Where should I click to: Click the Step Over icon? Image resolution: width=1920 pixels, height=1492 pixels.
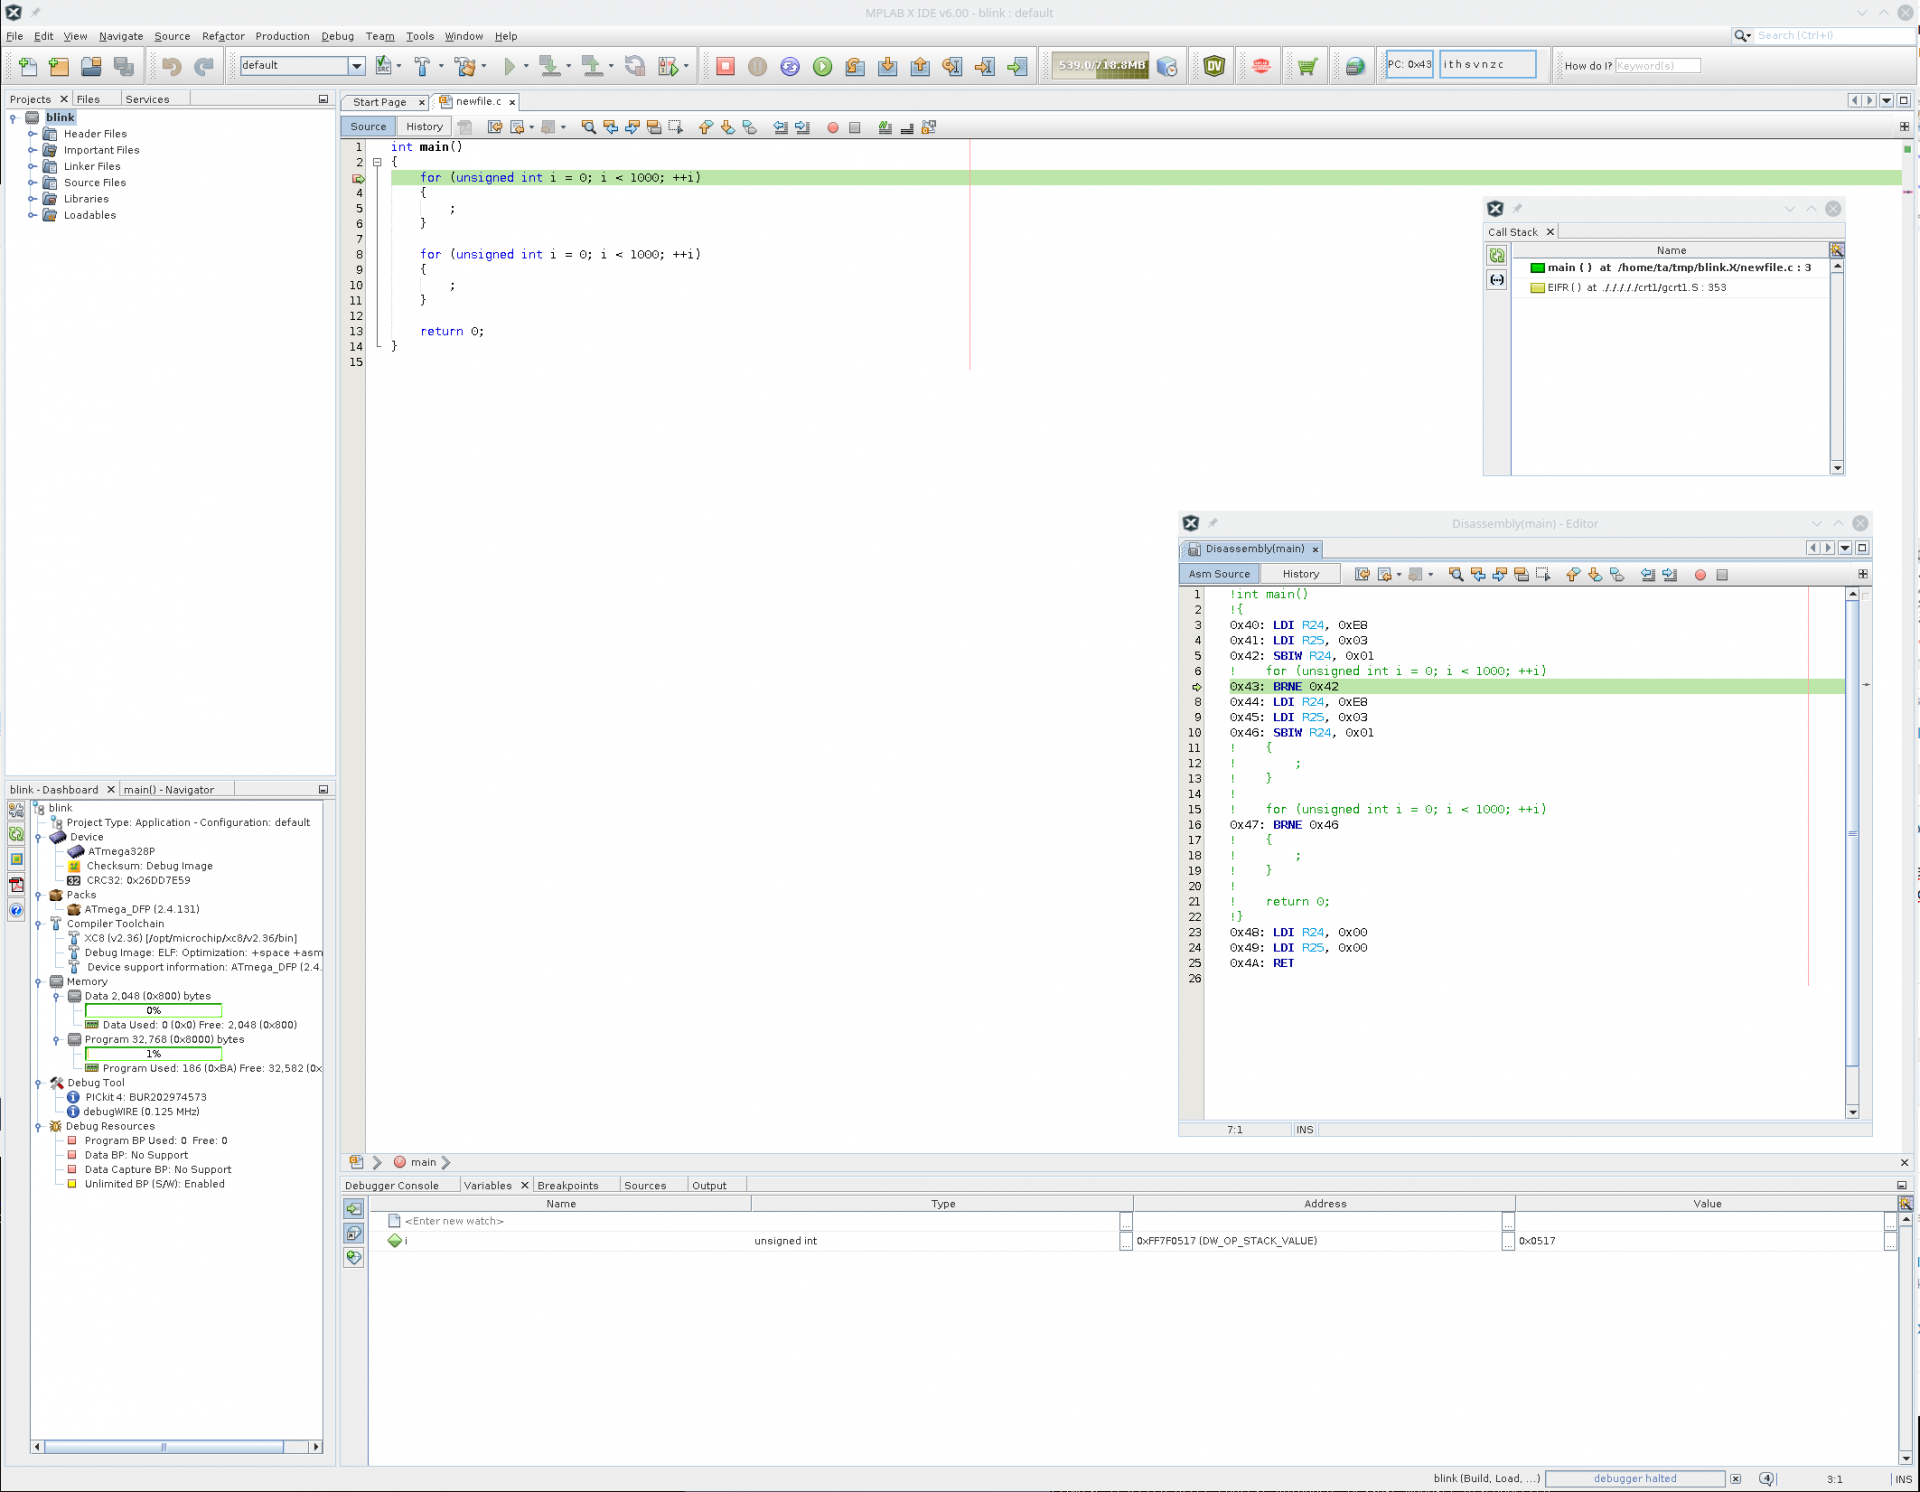854,66
